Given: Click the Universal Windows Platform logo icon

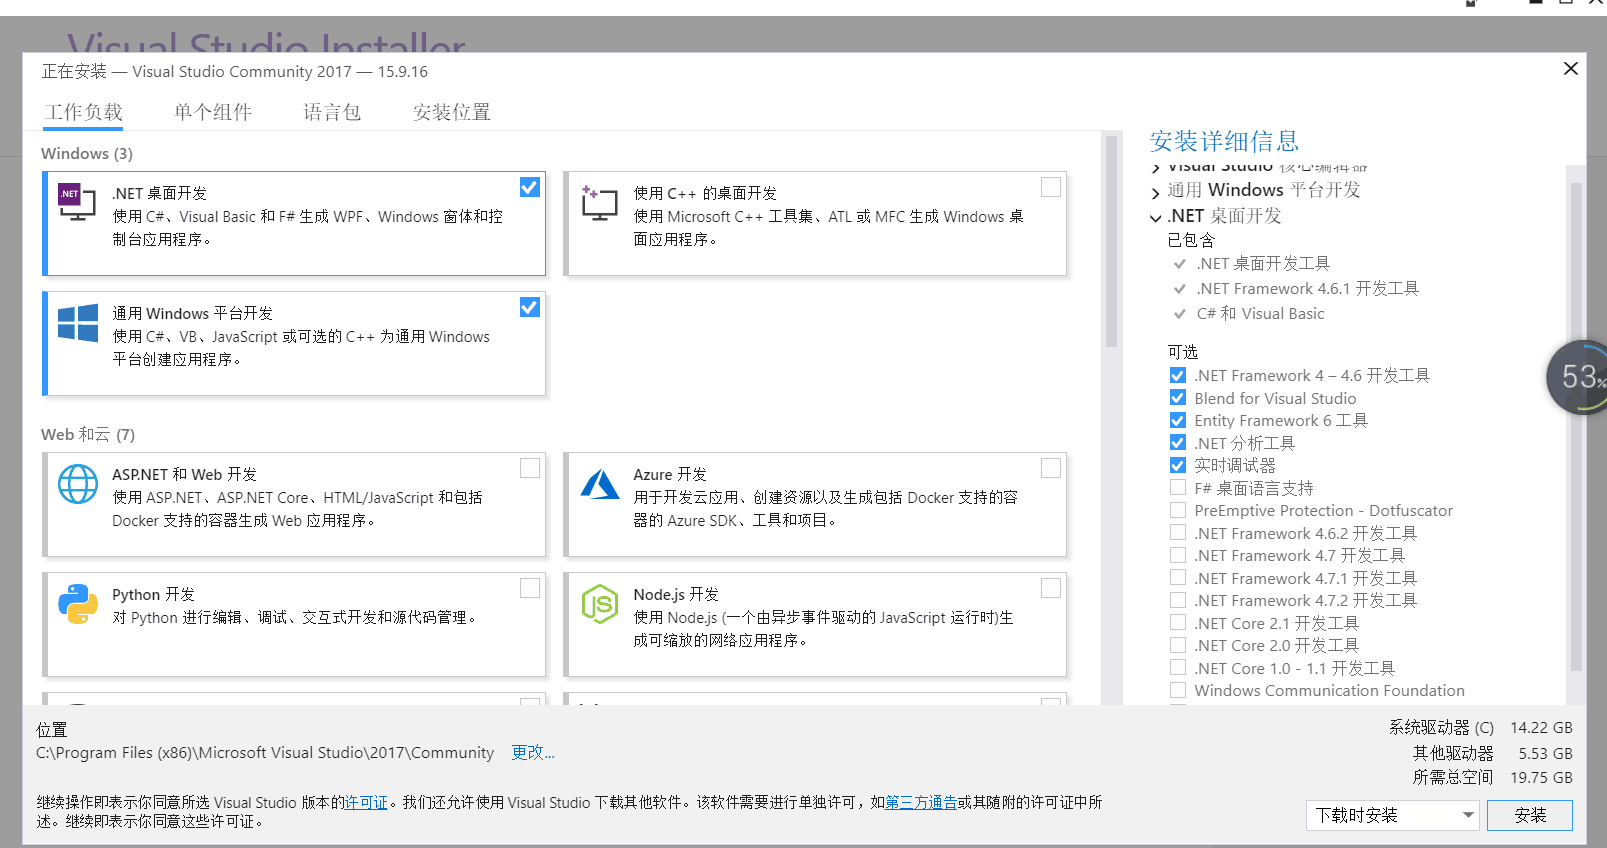Looking at the screenshot, I should point(78,323).
